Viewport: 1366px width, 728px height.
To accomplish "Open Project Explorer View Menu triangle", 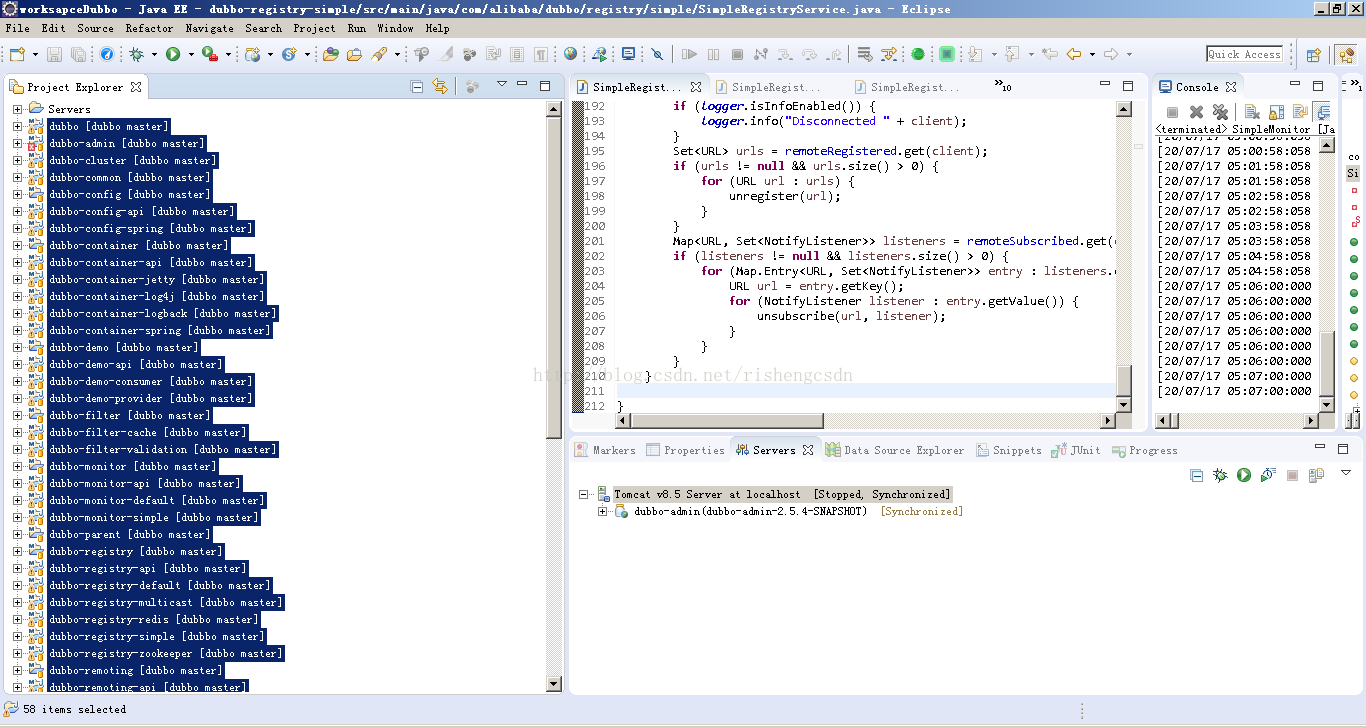I will (x=502, y=85).
